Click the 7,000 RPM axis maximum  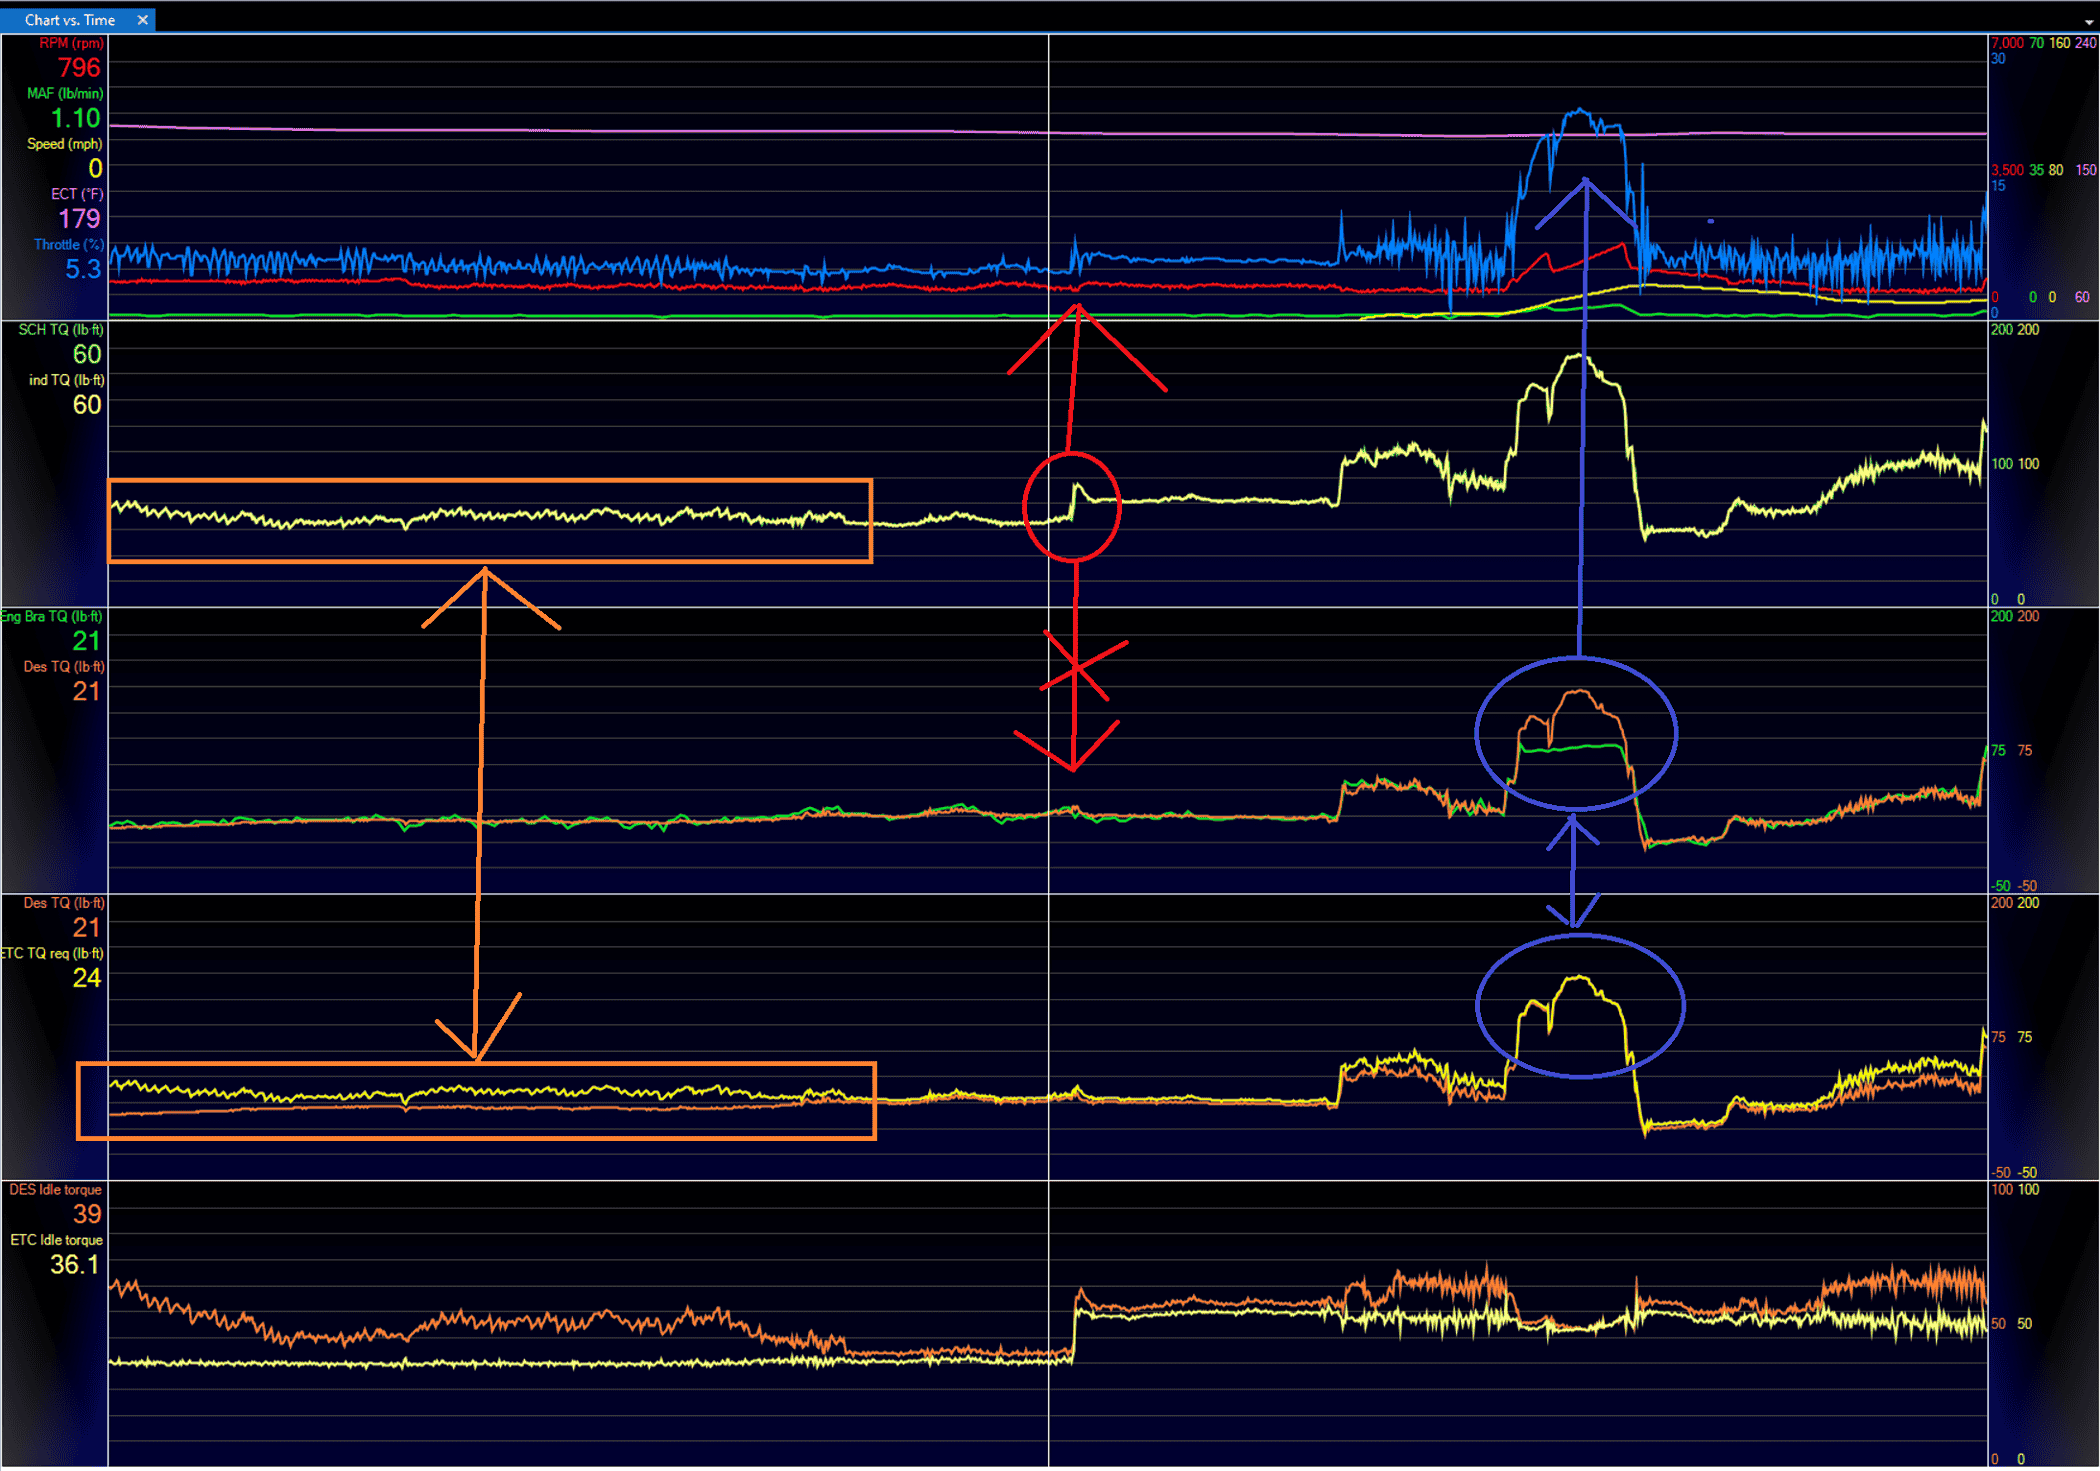[2007, 43]
